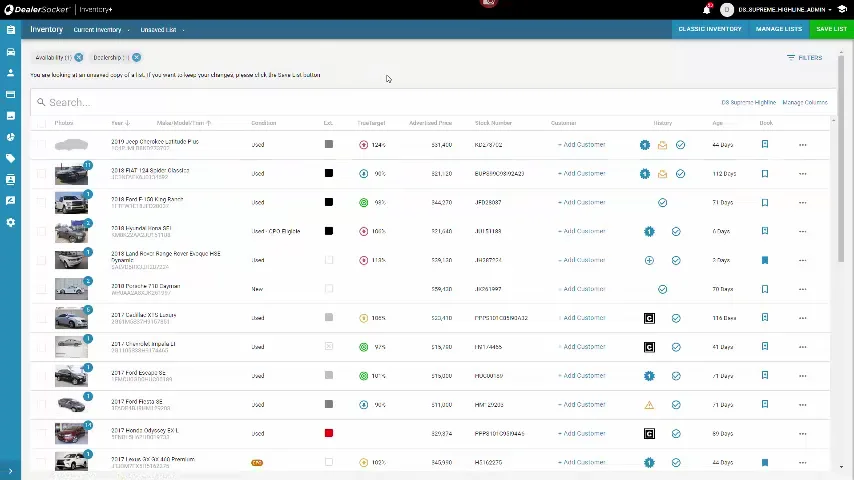Select the Porsche 718 Cayman row checkbox
Image resolution: width=854 pixels, height=480 pixels.
pos(41,289)
